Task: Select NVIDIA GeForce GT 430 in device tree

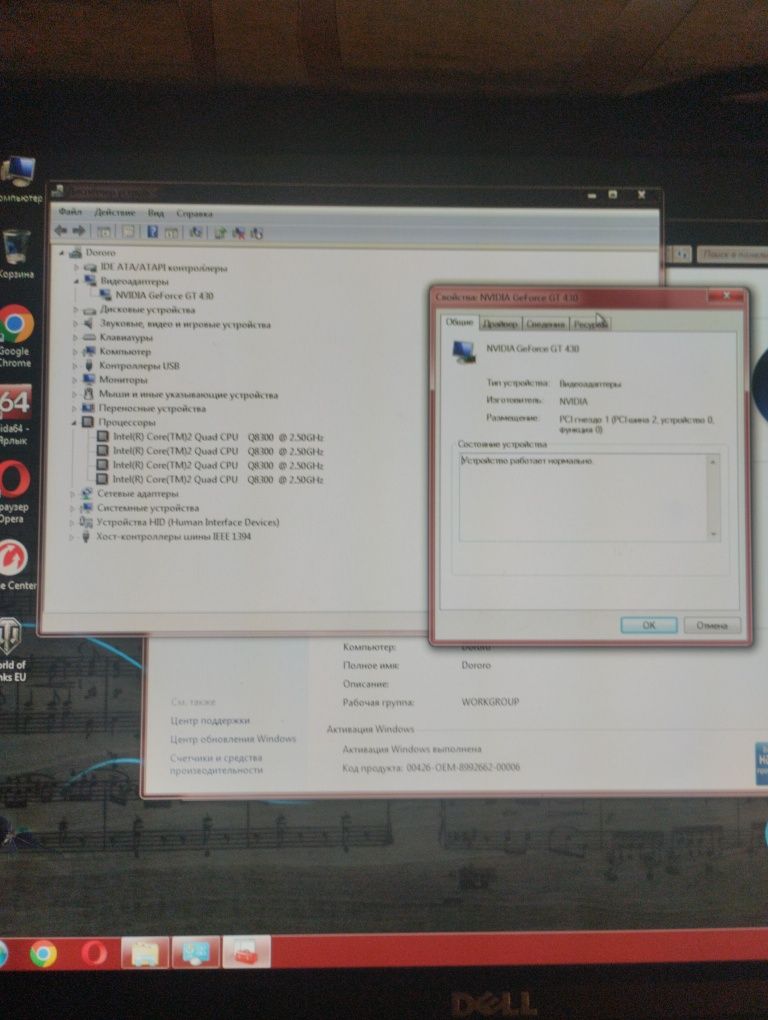Action: (x=164, y=295)
